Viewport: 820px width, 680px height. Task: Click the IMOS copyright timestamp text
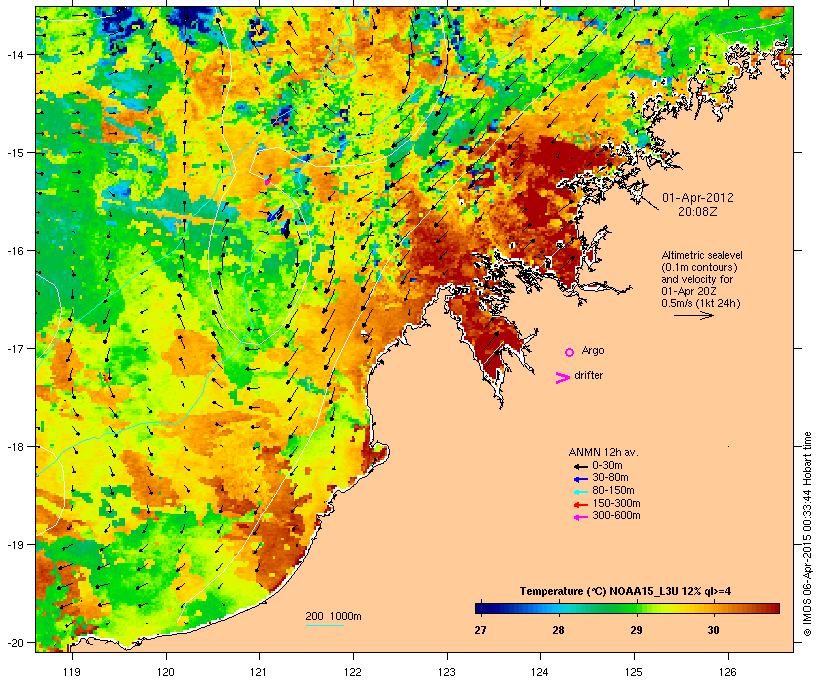tap(808, 534)
